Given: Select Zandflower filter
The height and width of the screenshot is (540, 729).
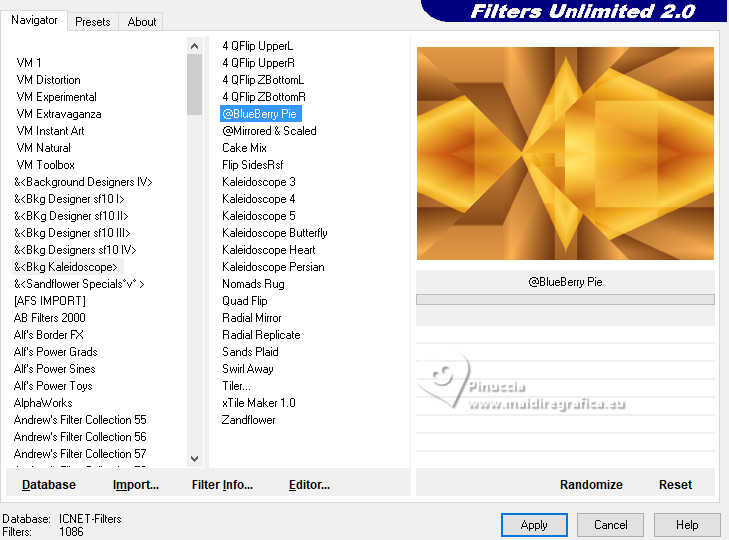Looking at the screenshot, I should (248, 420).
